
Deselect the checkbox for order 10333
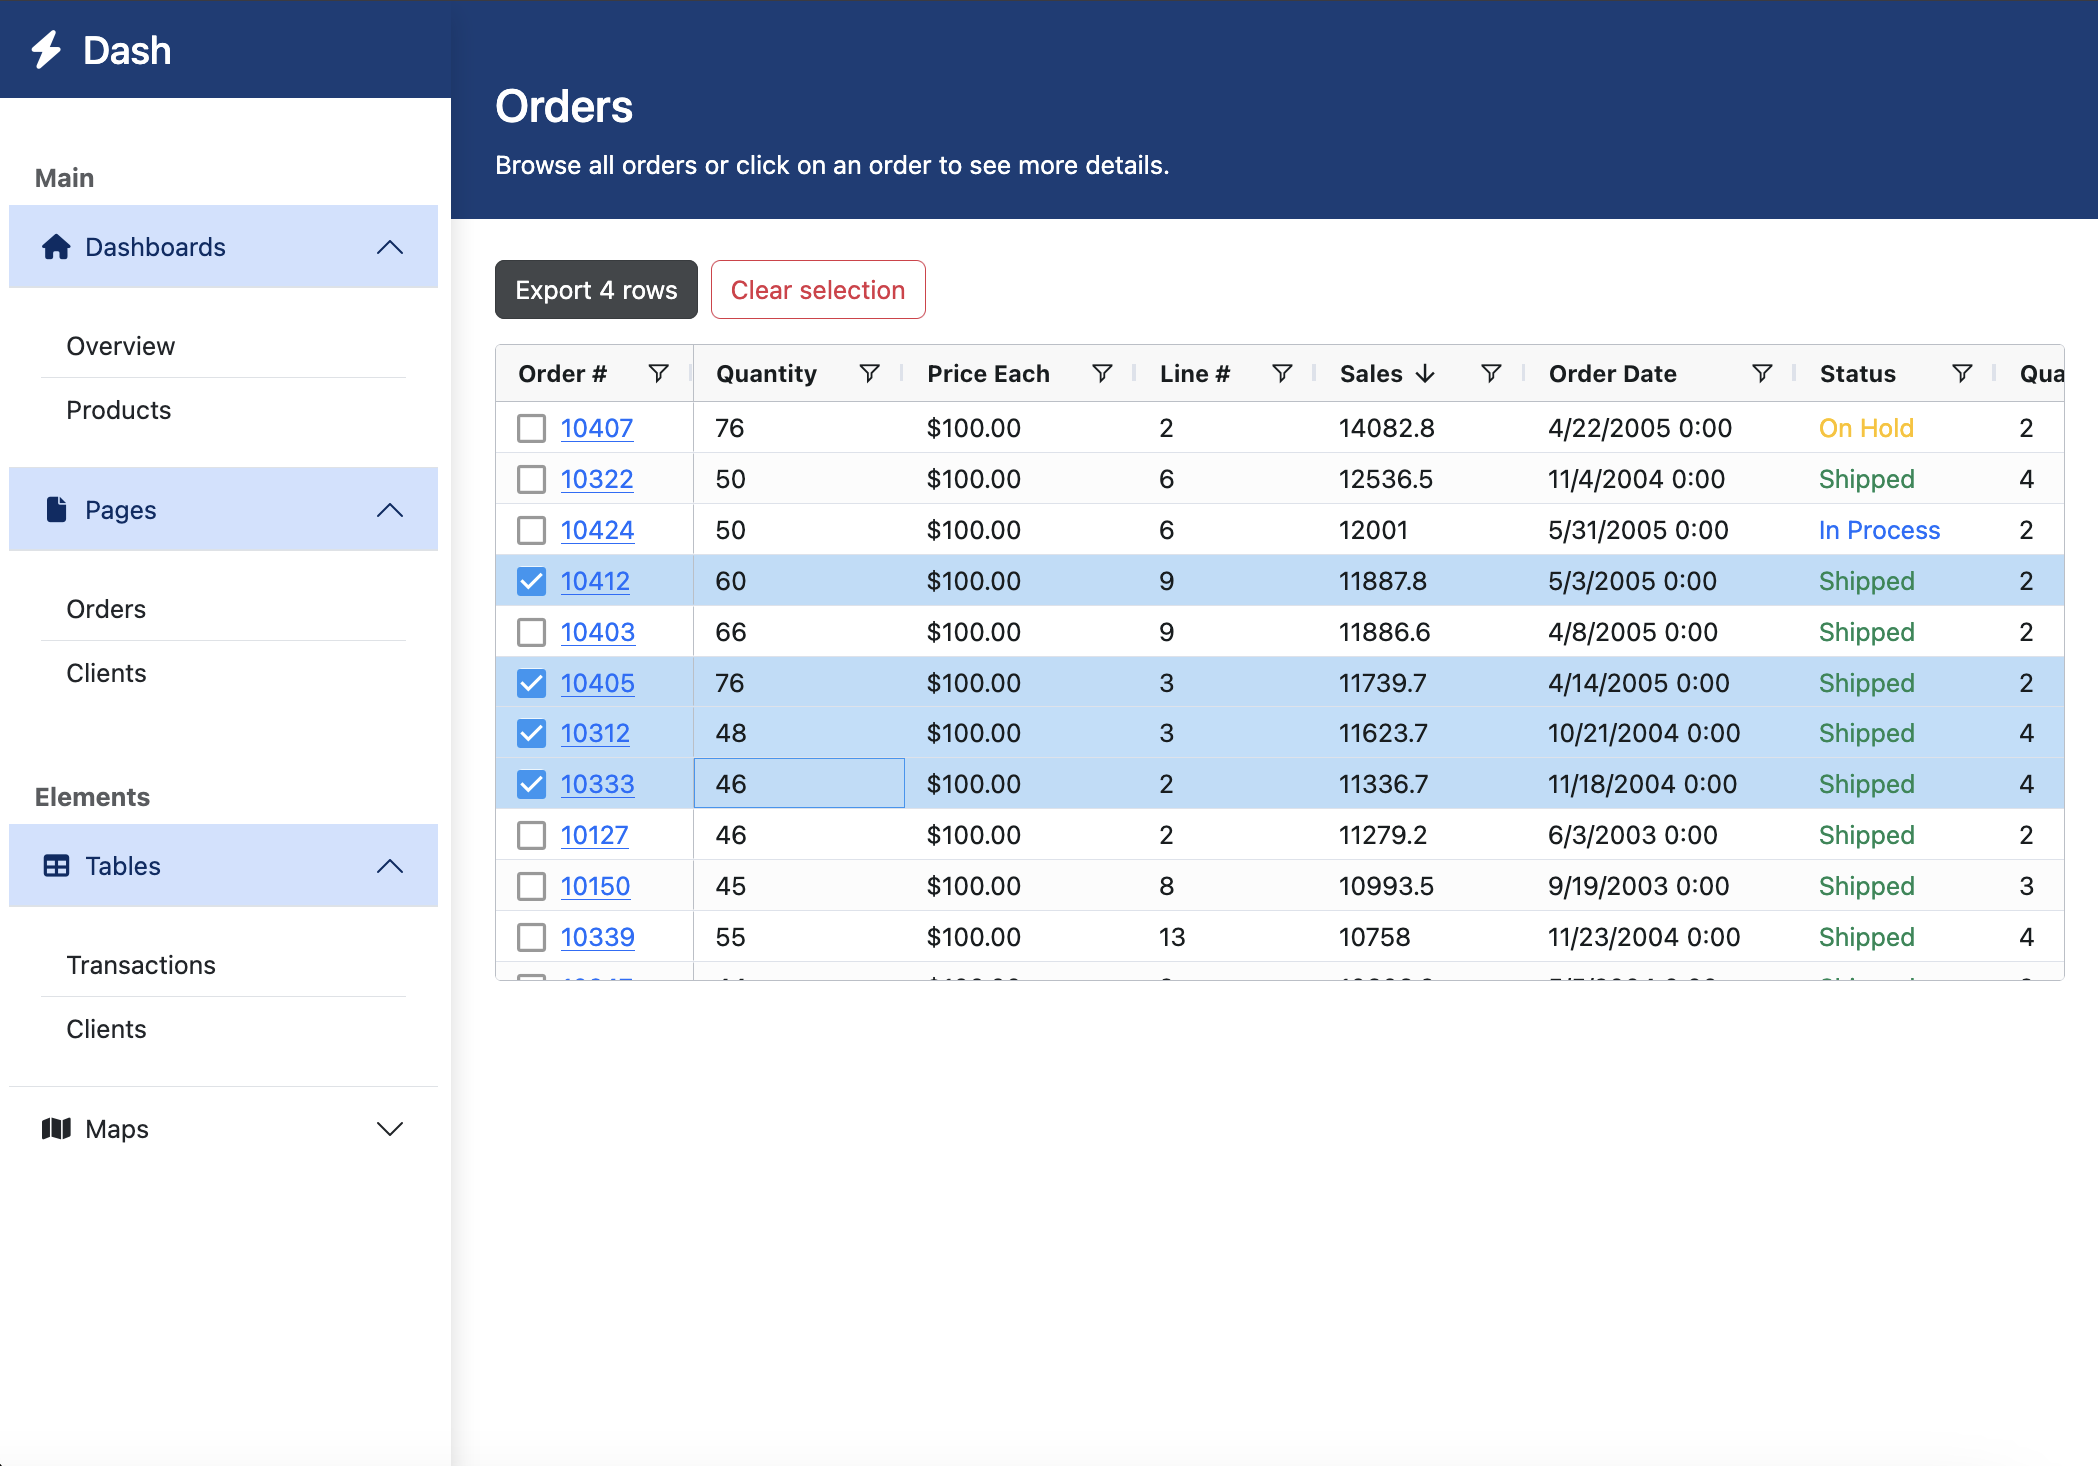pyautogui.click(x=531, y=785)
